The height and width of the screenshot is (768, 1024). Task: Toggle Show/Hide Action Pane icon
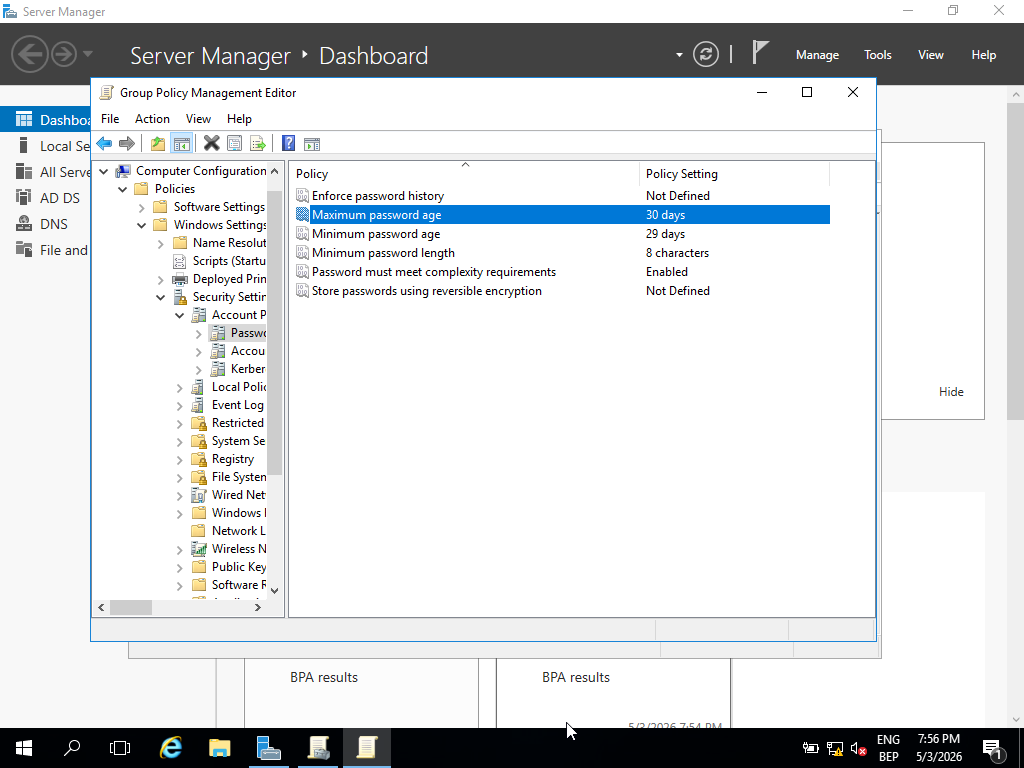coord(312,144)
